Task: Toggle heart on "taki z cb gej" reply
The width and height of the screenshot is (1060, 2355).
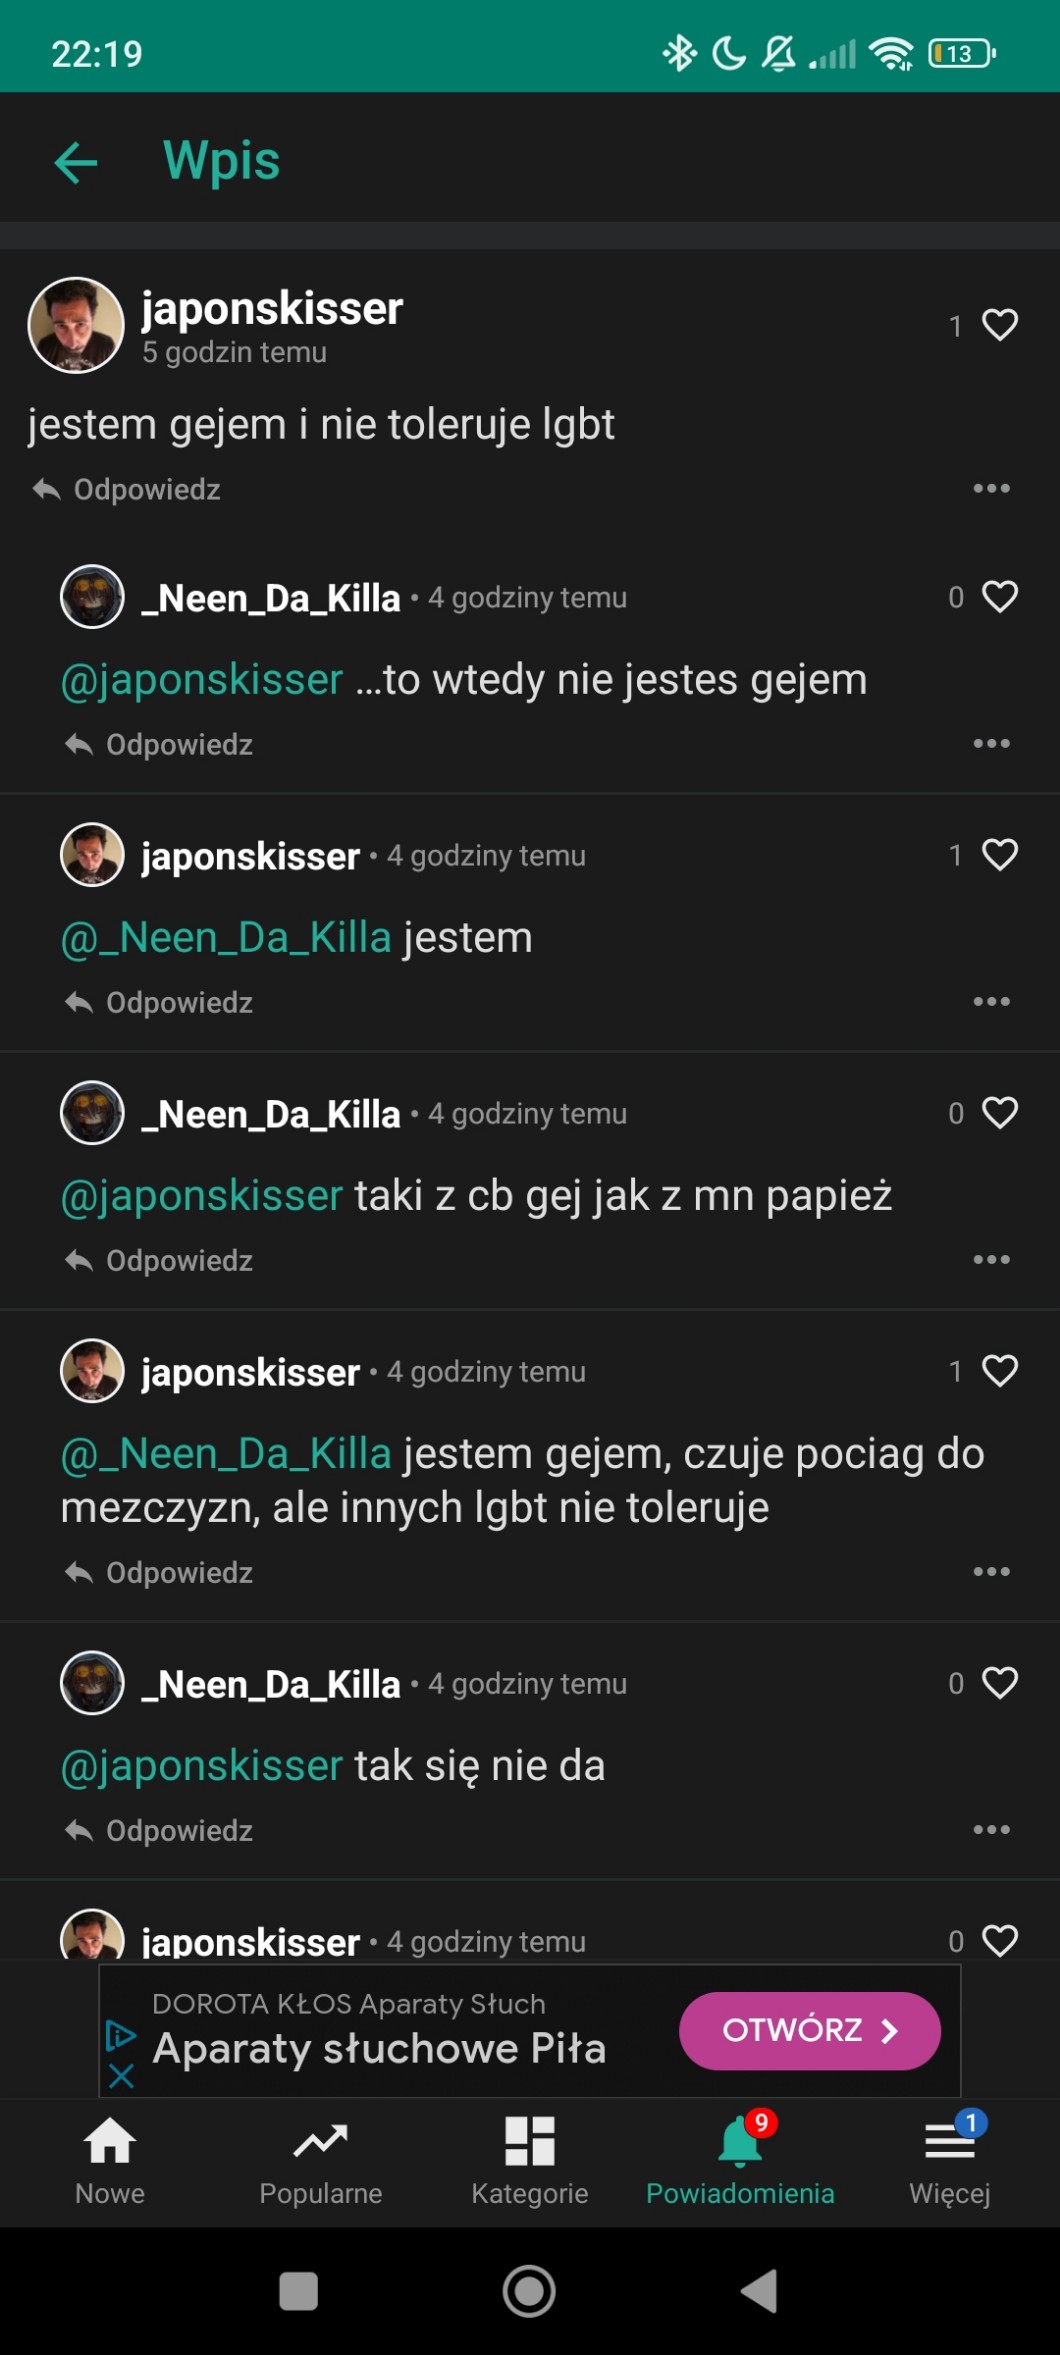Action: coord(999,1113)
